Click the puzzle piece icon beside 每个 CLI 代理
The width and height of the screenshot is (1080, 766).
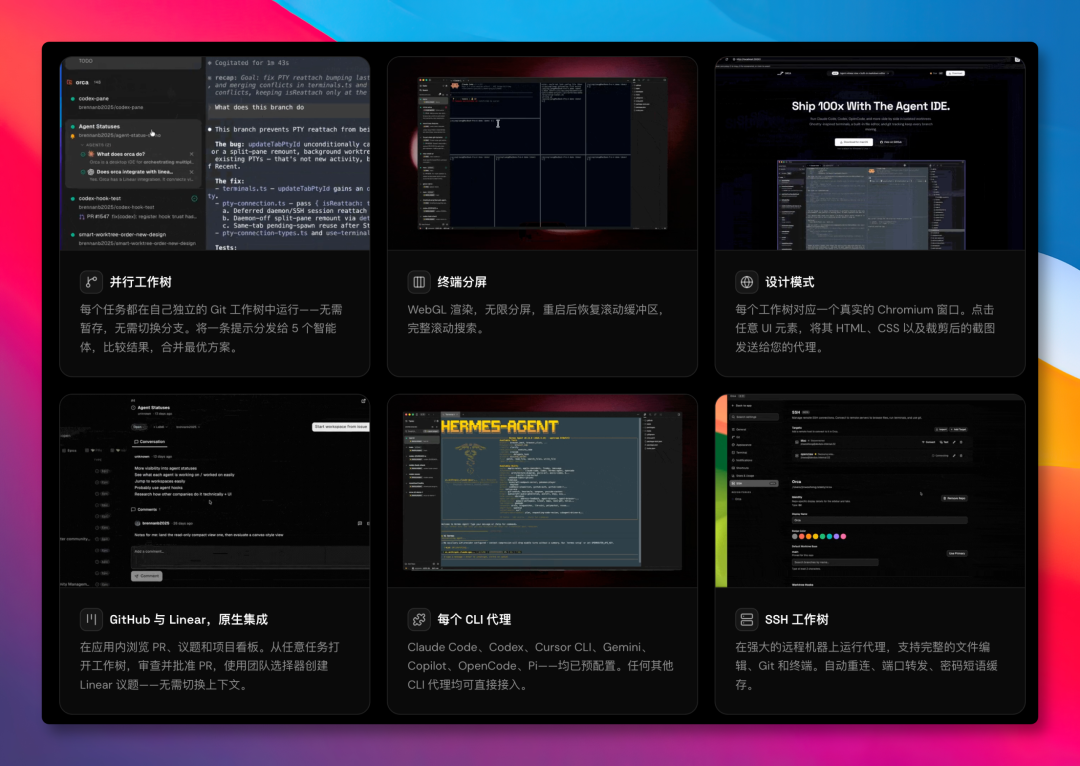click(419, 619)
